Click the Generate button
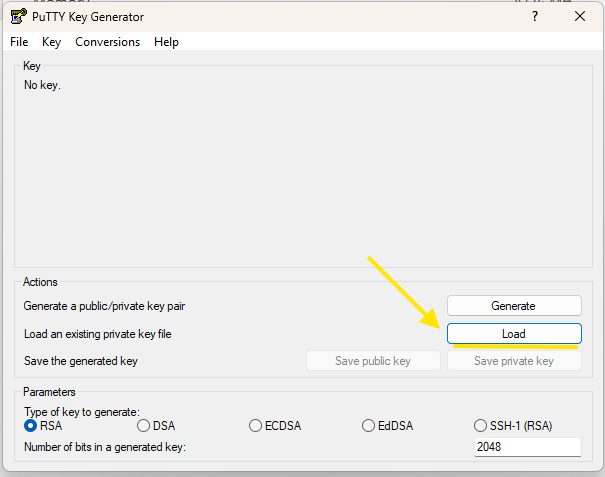 click(x=514, y=306)
